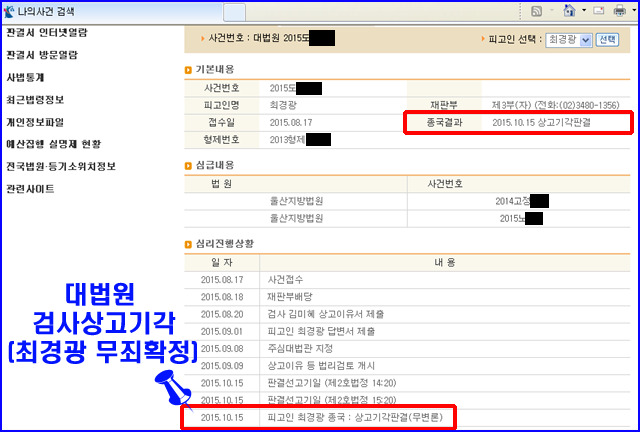This screenshot has width=640, height=432.
Task: Click the 주심대법관 지정 entry
Action: coord(300,348)
